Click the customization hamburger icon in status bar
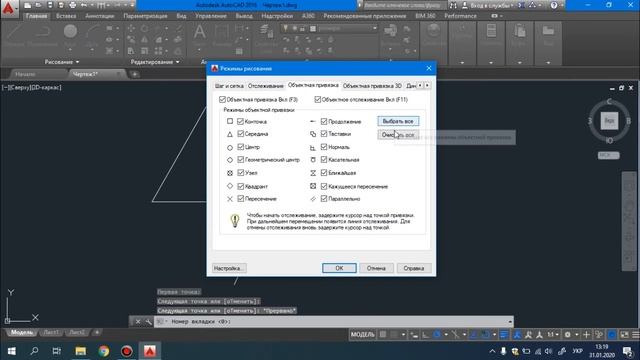The width and height of the screenshot is (640, 360). [636, 335]
